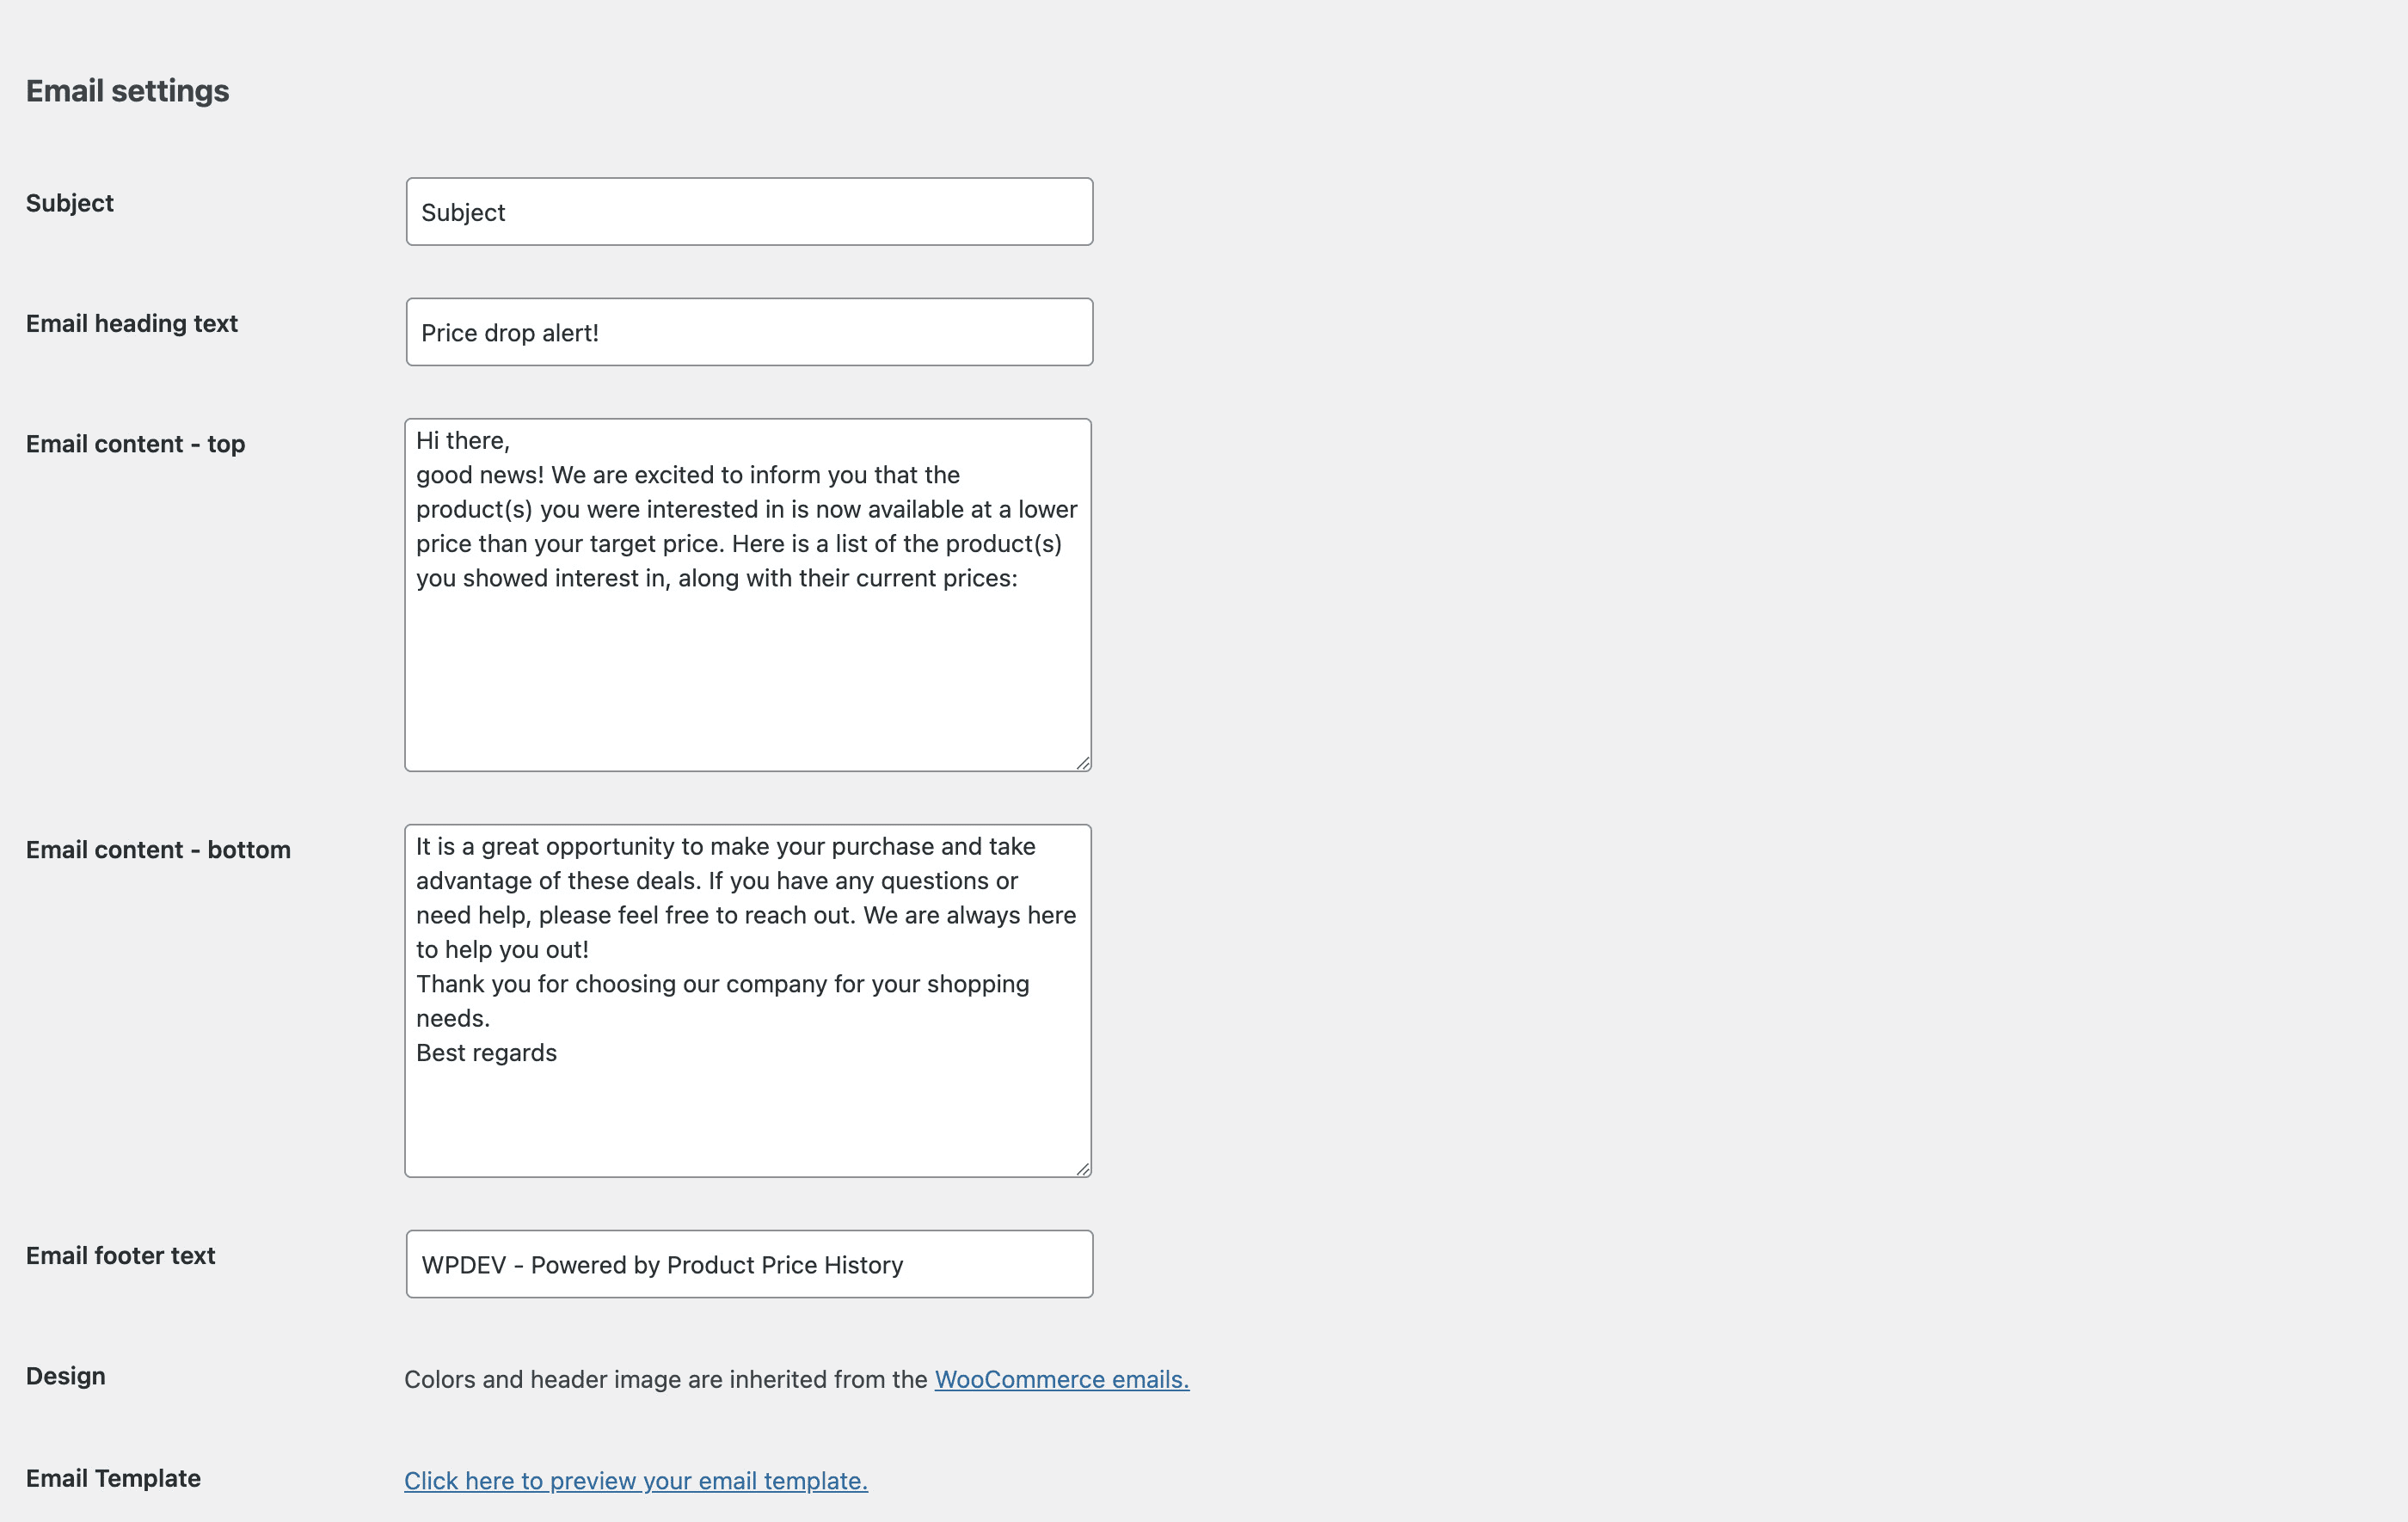Grab the top content textarea resize handle

point(1083,763)
